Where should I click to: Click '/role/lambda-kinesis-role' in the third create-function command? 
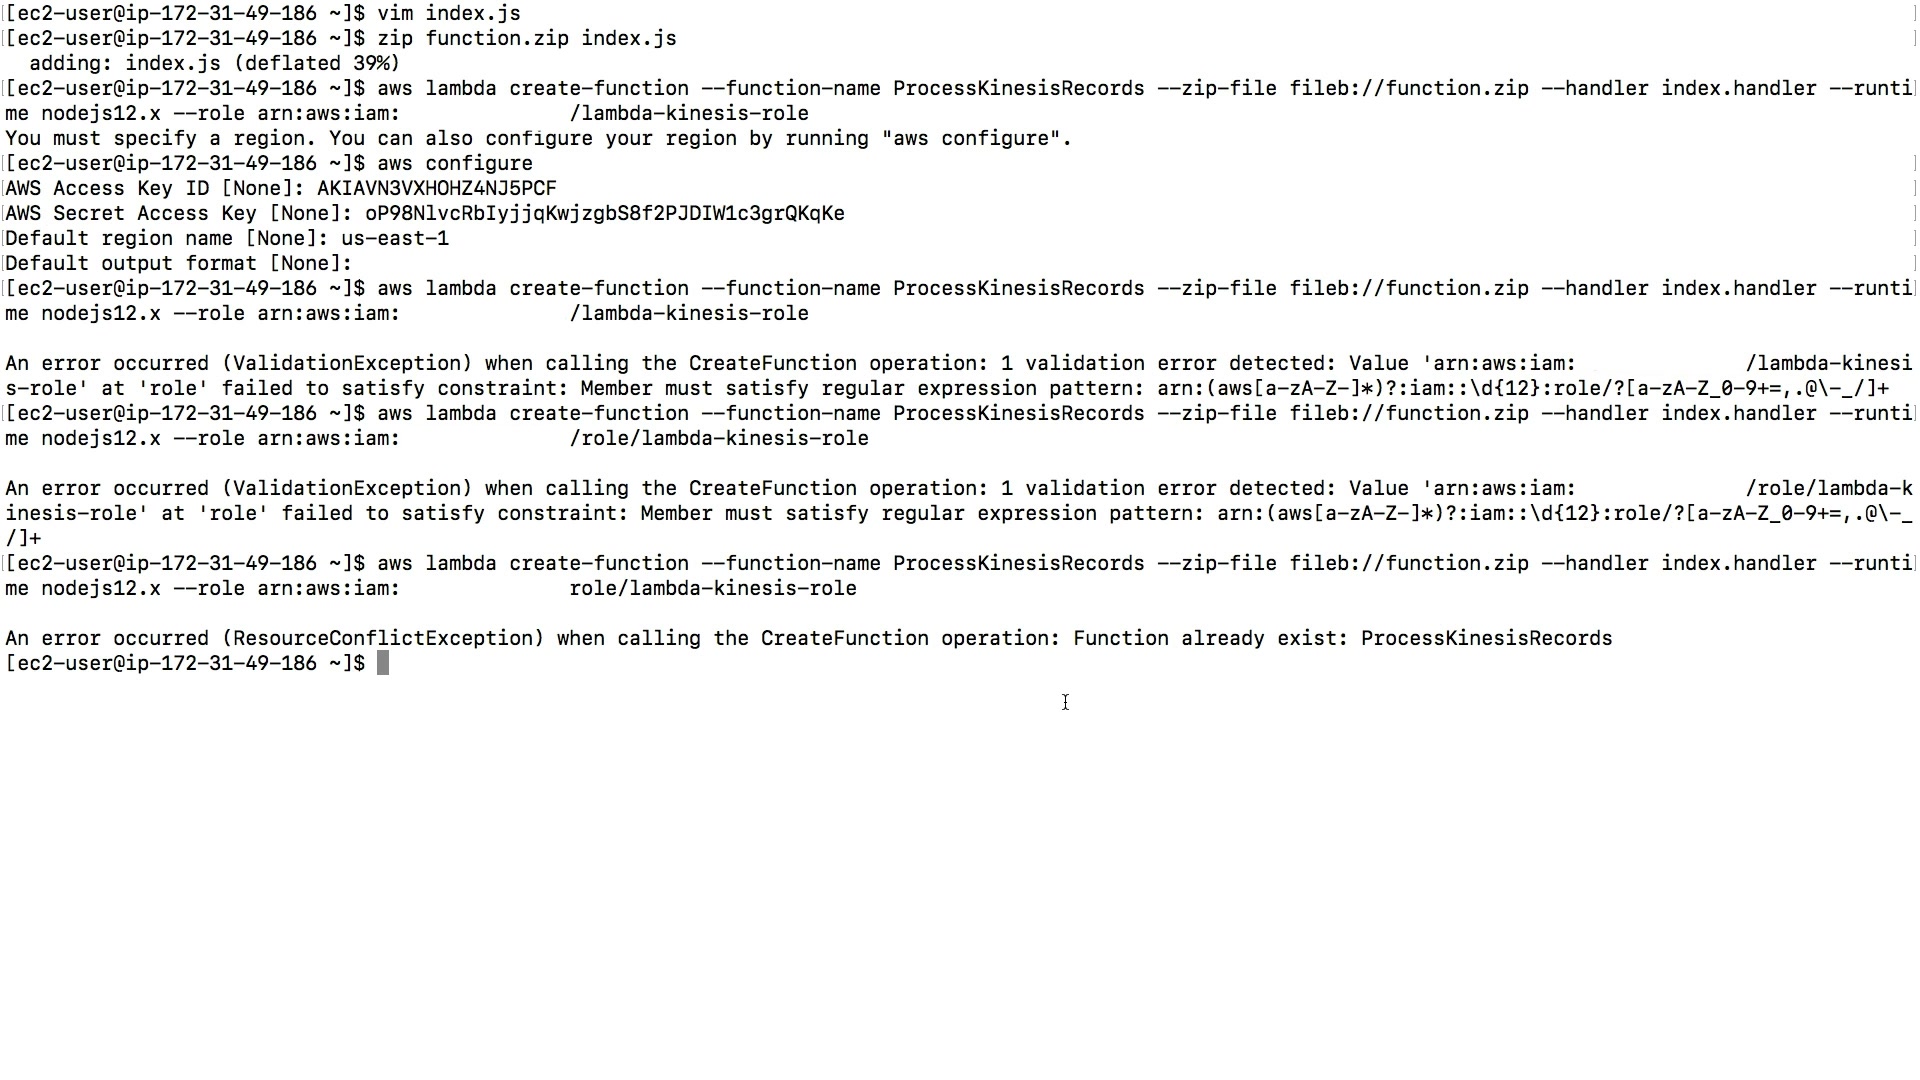pyautogui.click(x=719, y=439)
